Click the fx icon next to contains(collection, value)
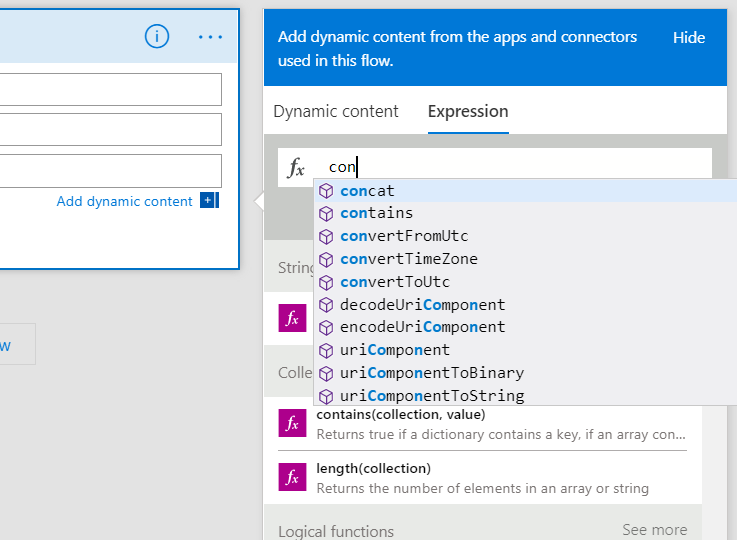Image resolution: width=737 pixels, height=540 pixels. pyautogui.click(x=292, y=424)
